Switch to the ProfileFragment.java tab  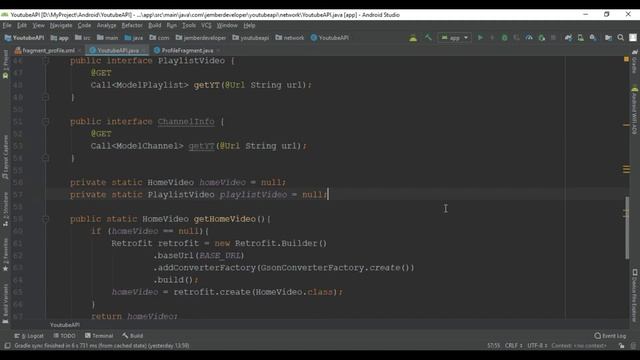click(x=187, y=51)
